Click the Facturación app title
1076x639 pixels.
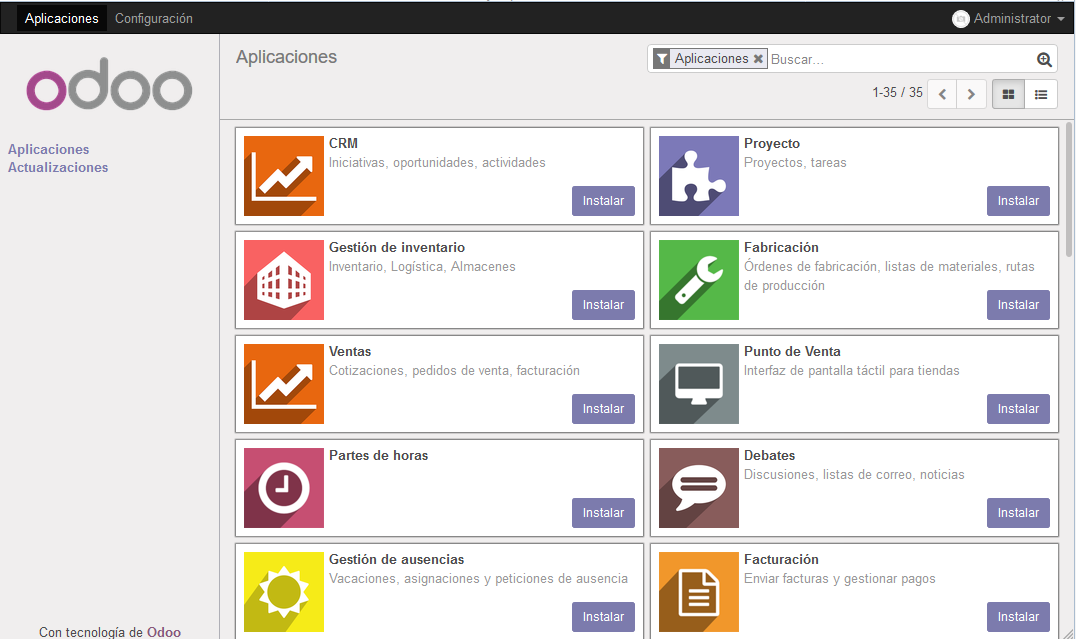(781, 559)
